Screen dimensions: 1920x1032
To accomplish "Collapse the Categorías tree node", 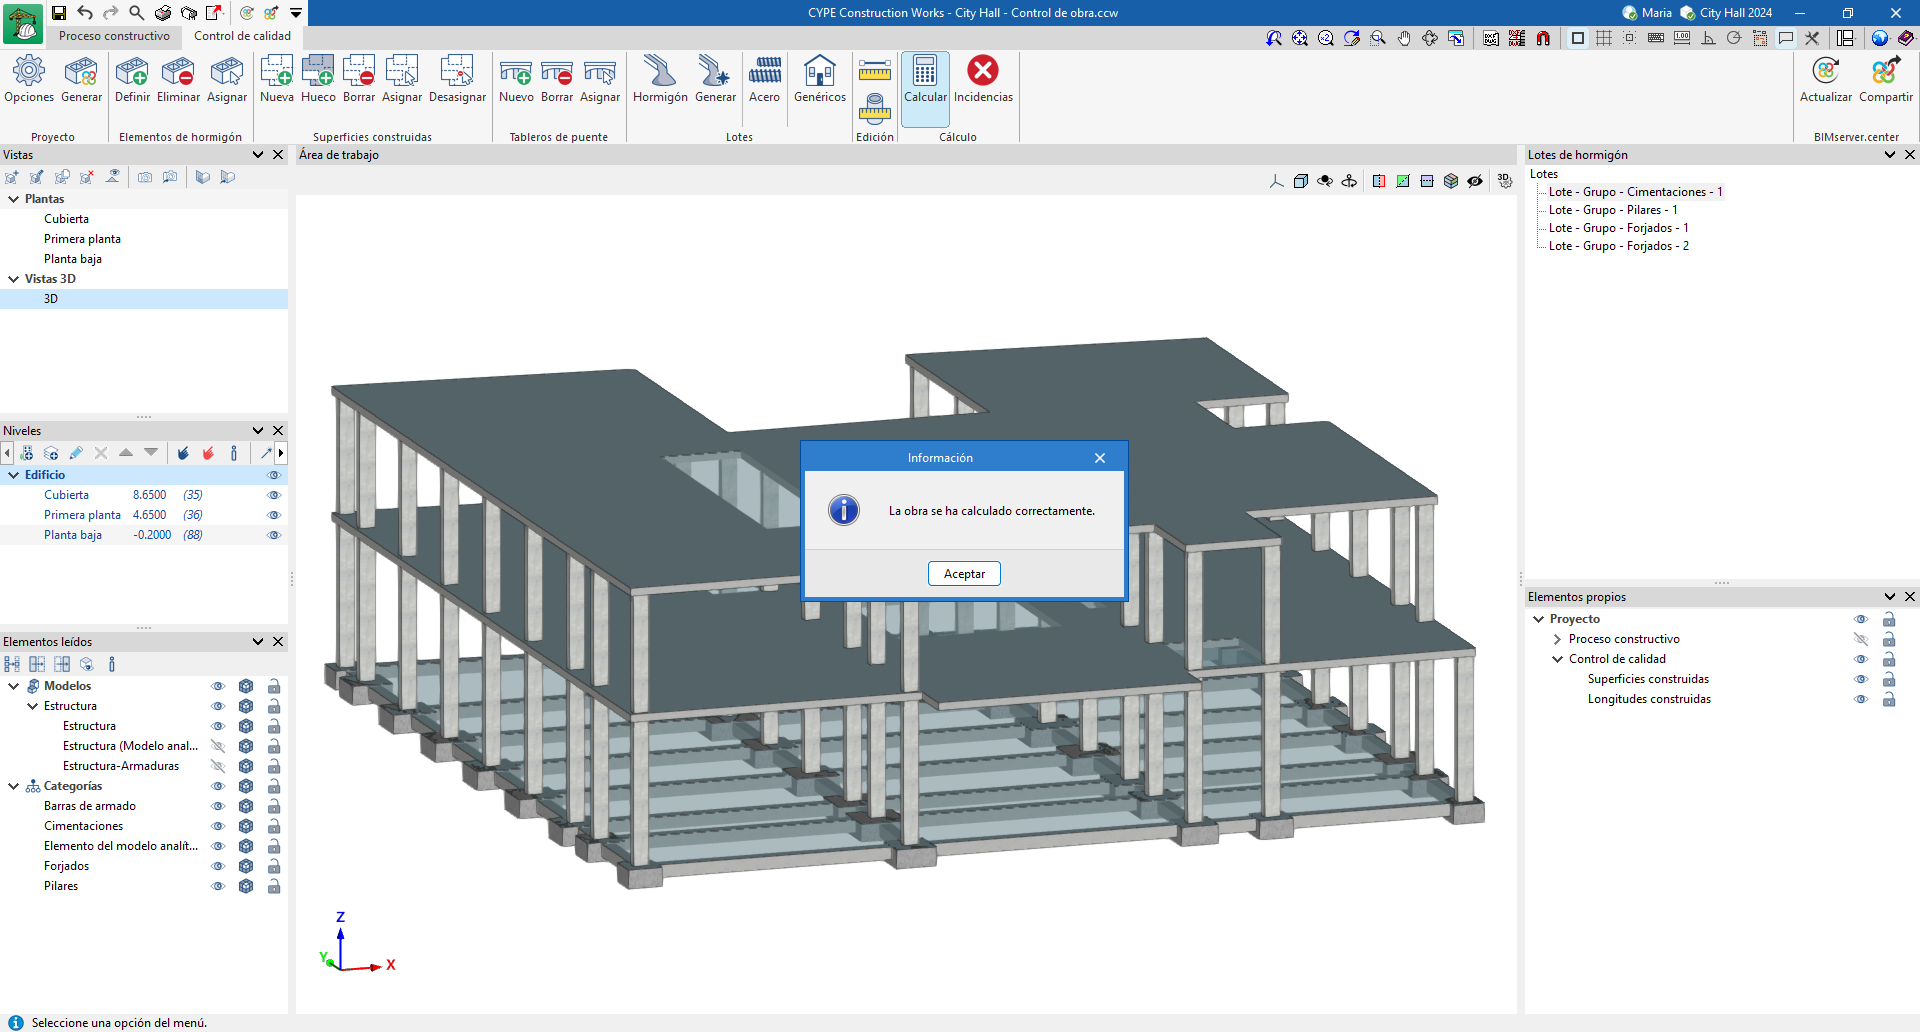I will [x=14, y=786].
